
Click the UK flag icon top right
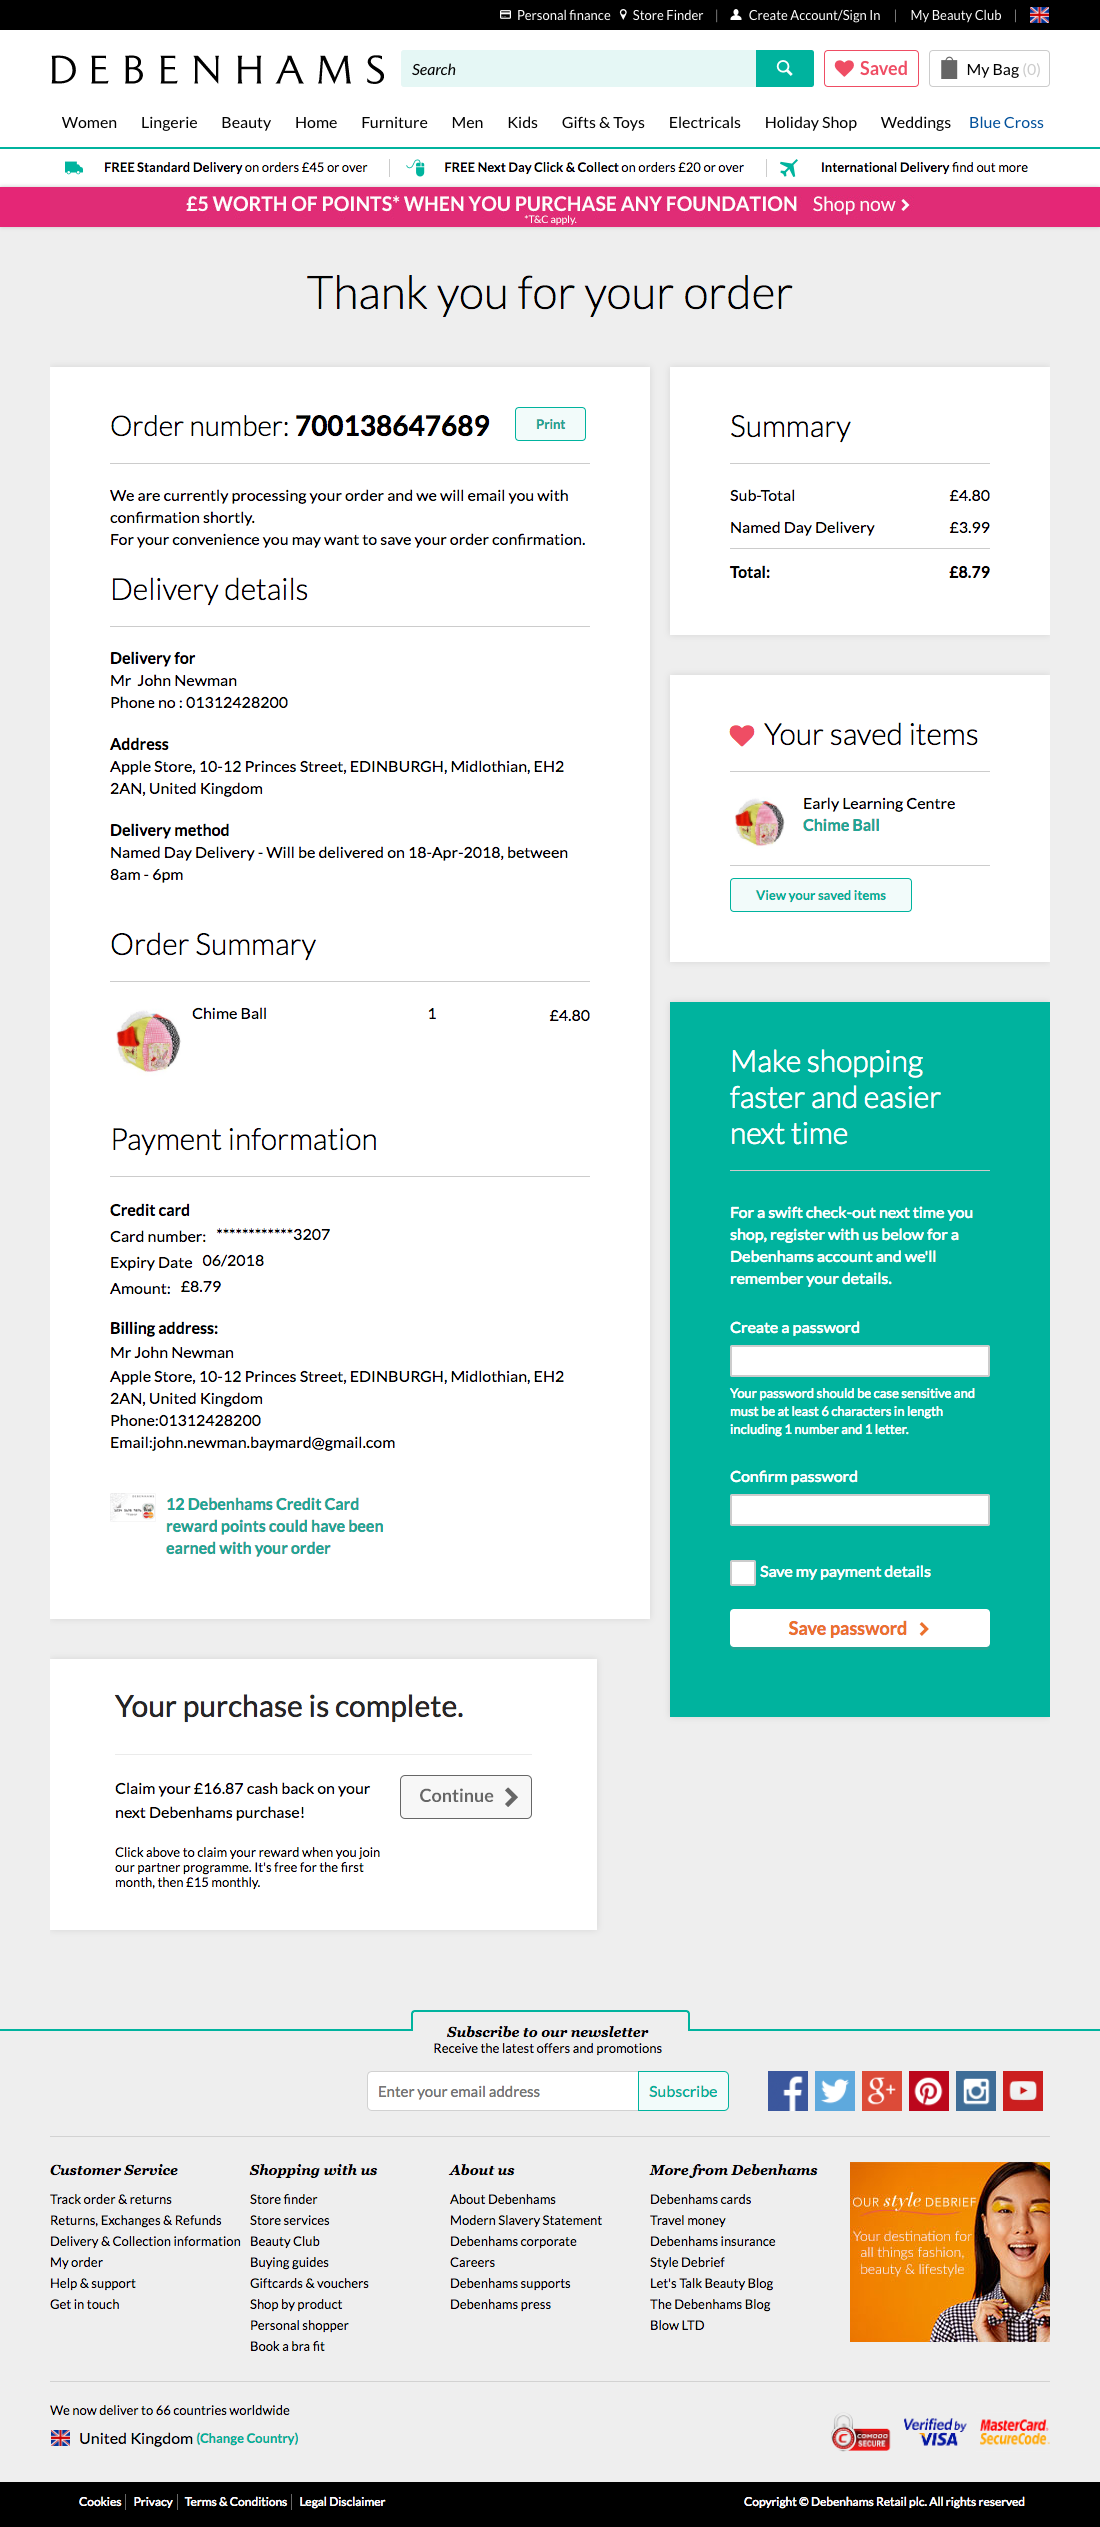tap(1039, 15)
